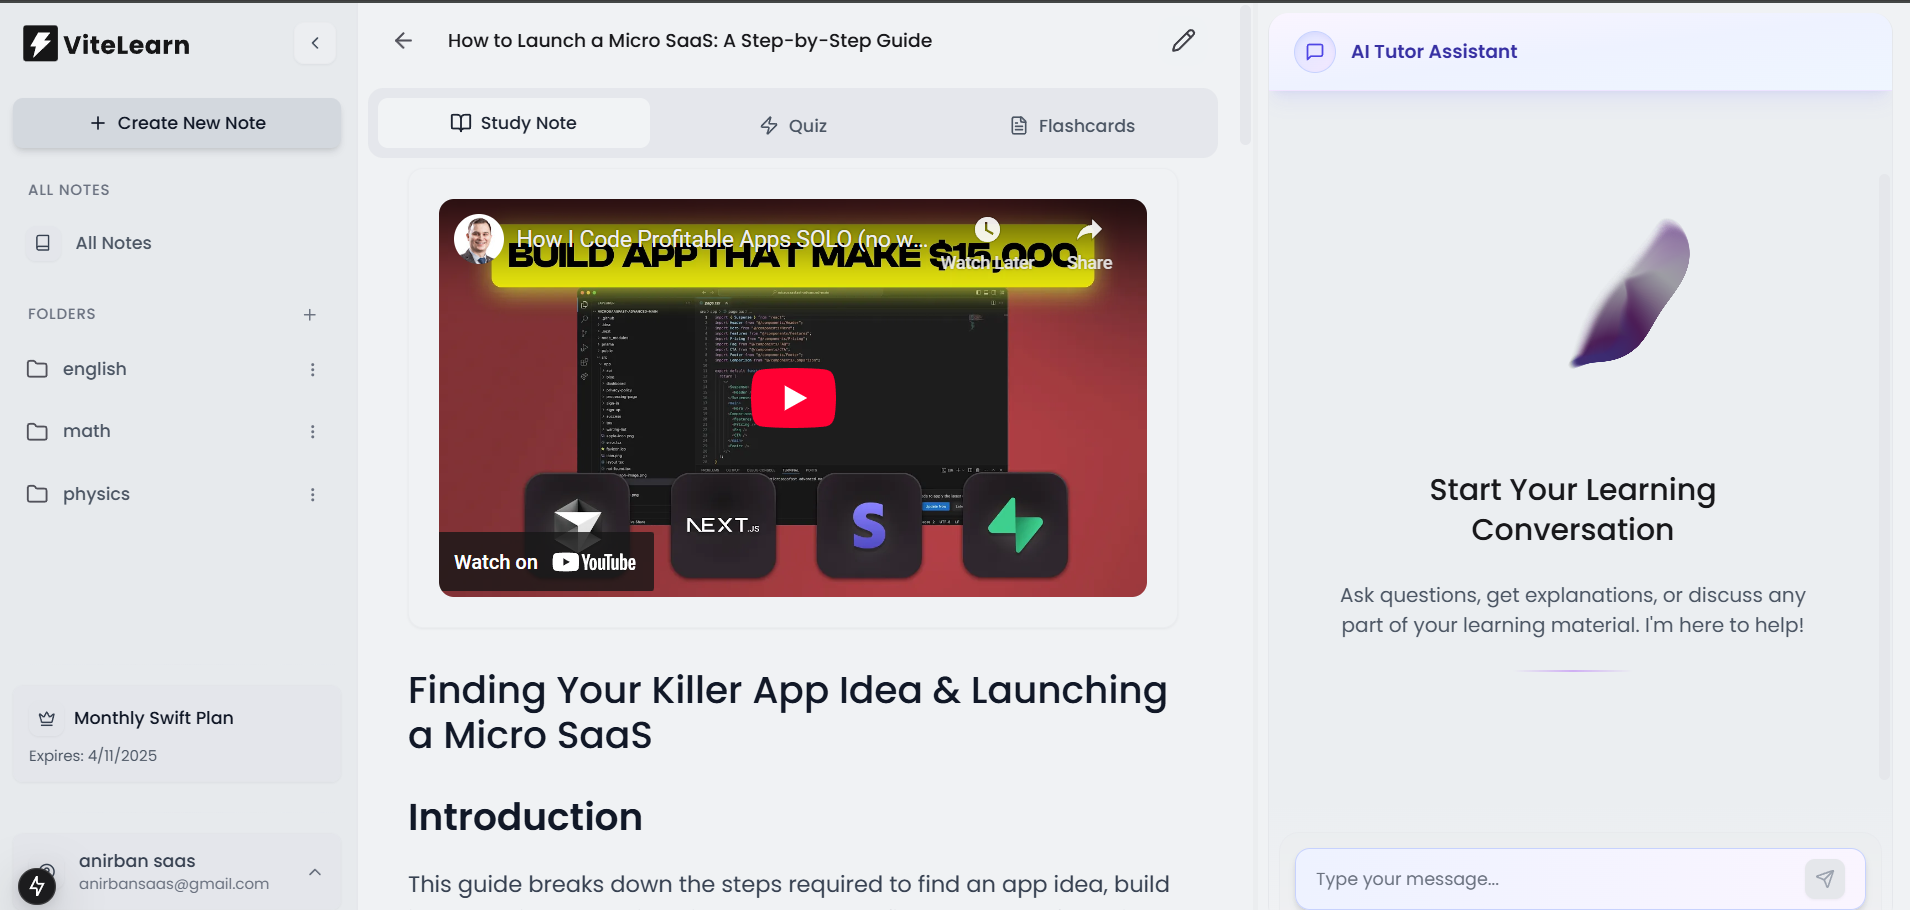Click the Watch Later clock icon
Image resolution: width=1910 pixels, height=910 pixels.
click(988, 230)
